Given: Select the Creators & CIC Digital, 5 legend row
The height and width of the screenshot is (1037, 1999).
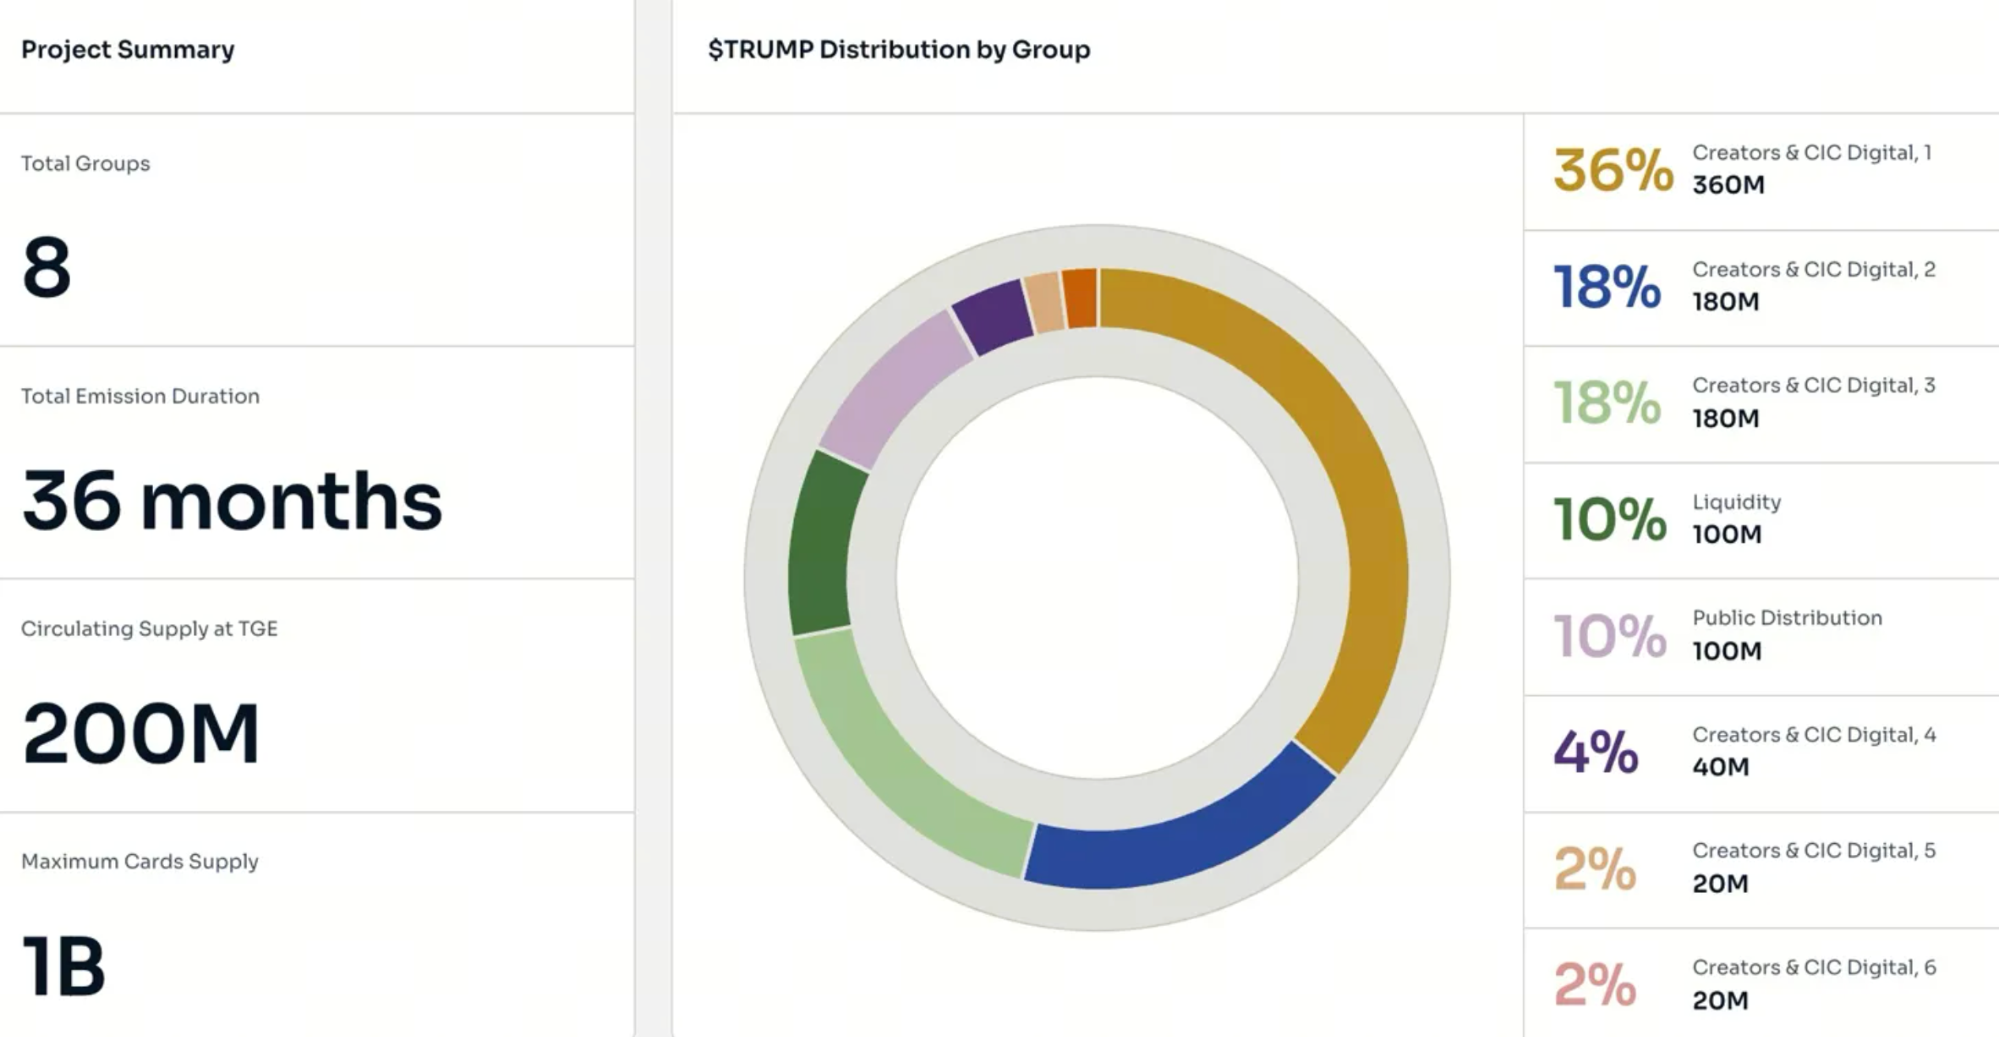Looking at the screenshot, I should pos(1760,868).
